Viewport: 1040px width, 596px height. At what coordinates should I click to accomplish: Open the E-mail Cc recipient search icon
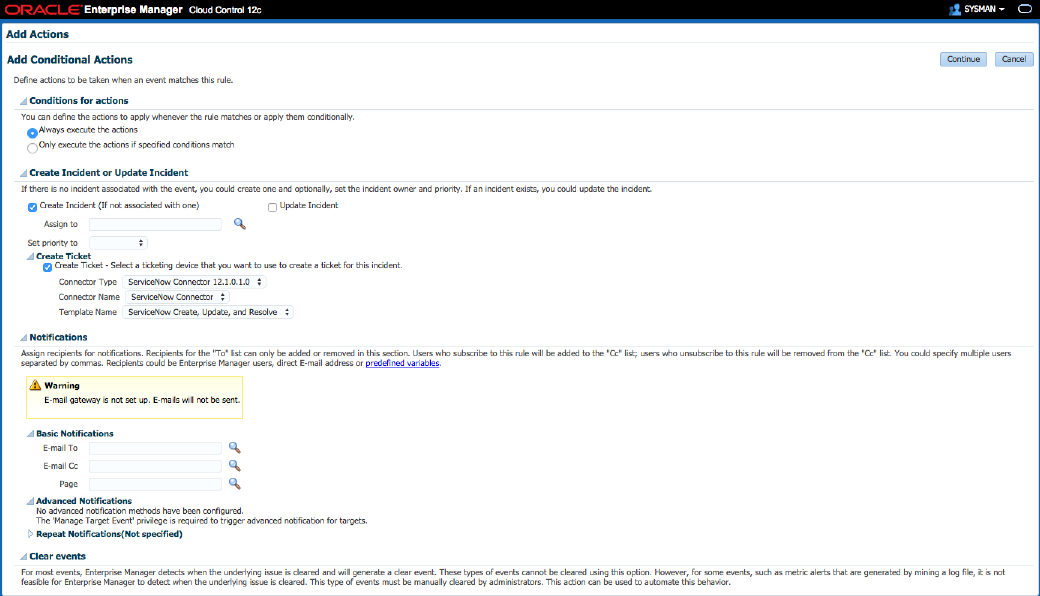pyautogui.click(x=234, y=465)
